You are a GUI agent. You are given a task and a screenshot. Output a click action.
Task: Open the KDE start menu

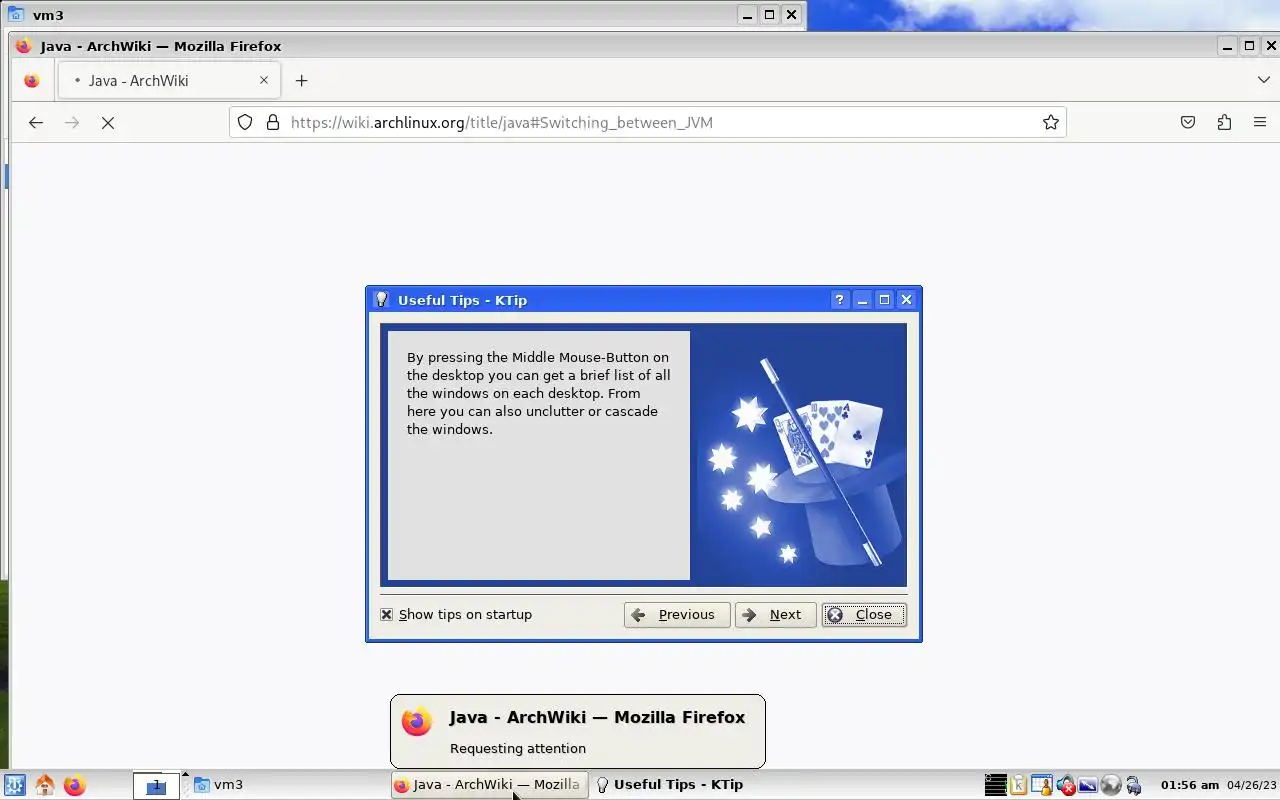[x=14, y=785]
